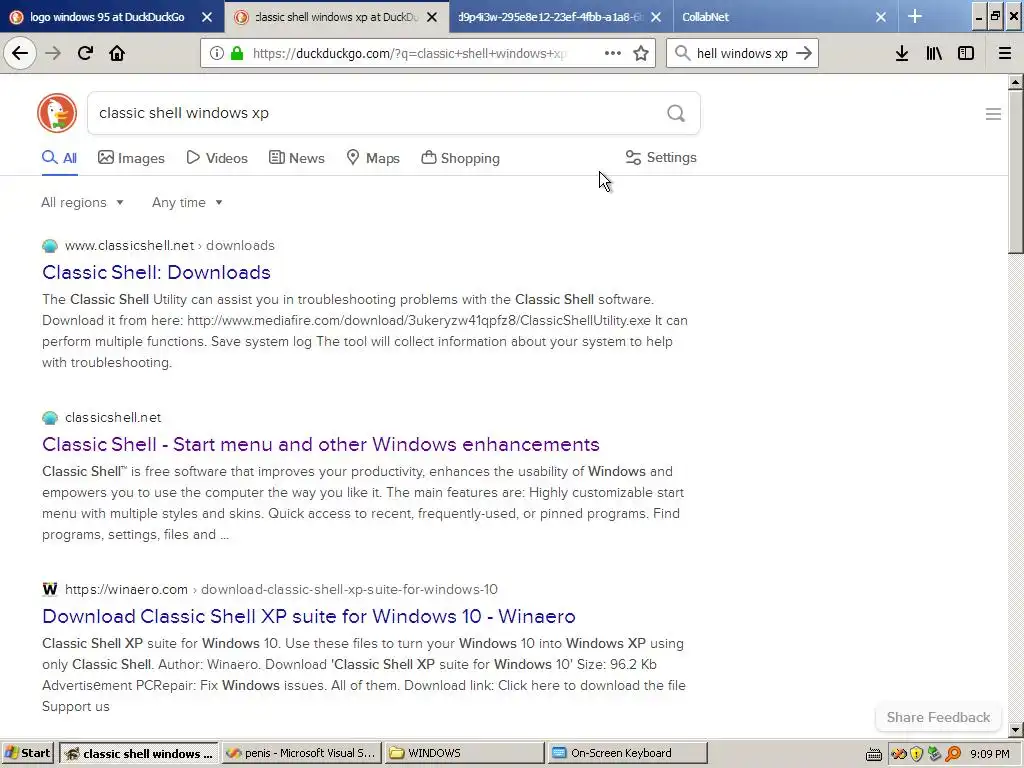The width and height of the screenshot is (1024, 768).
Task: Bookmark this page with the star
Action: pos(641,53)
